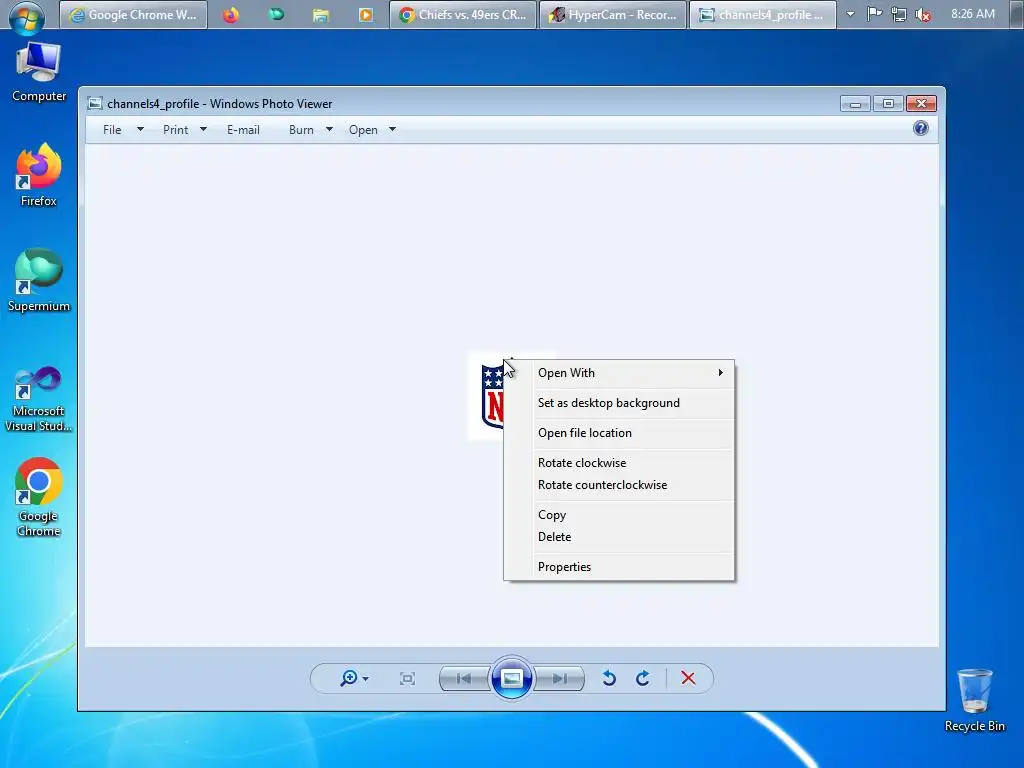Expand the Print dropdown arrow
1024x768 pixels.
tap(203, 129)
